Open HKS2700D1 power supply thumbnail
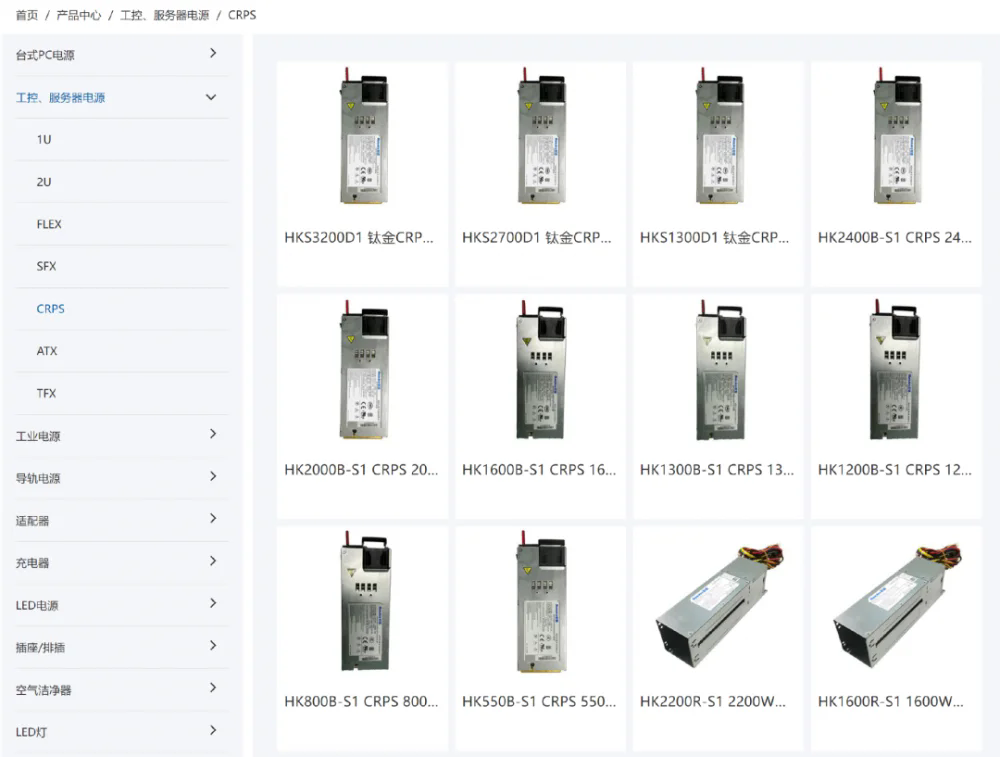This screenshot has height=757, width=1000. coord(541,136)
